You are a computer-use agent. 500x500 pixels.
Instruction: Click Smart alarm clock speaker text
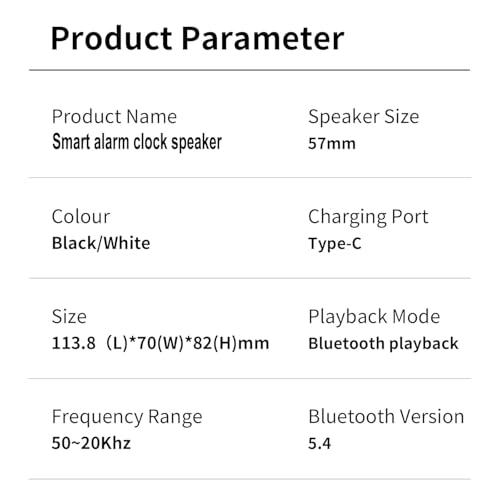[x=137, y=142]
